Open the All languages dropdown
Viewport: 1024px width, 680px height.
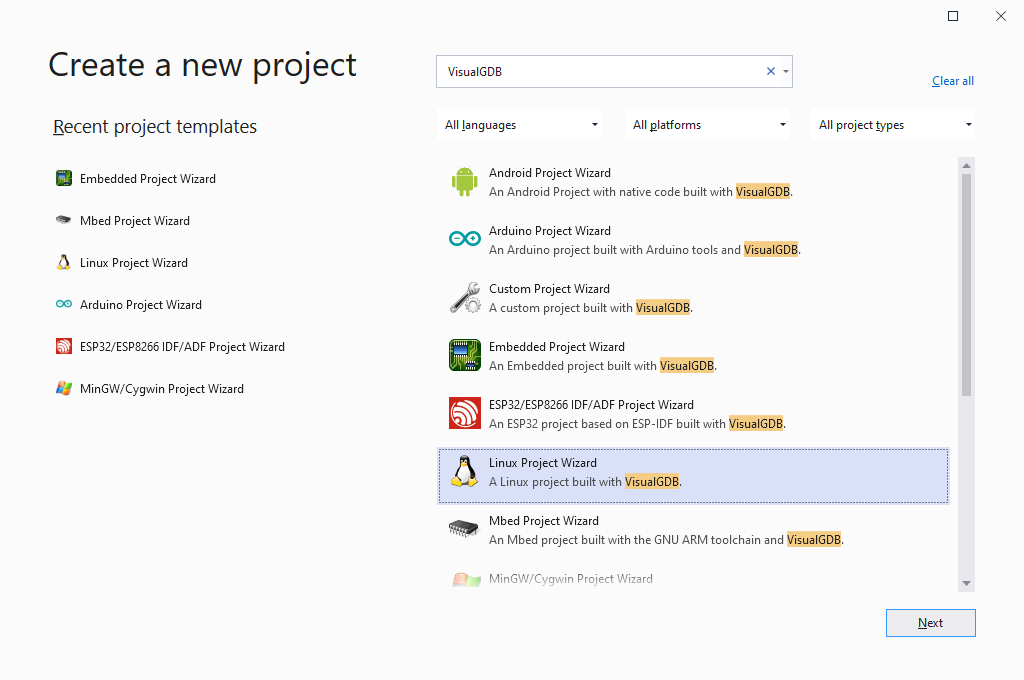coord(519,124)
